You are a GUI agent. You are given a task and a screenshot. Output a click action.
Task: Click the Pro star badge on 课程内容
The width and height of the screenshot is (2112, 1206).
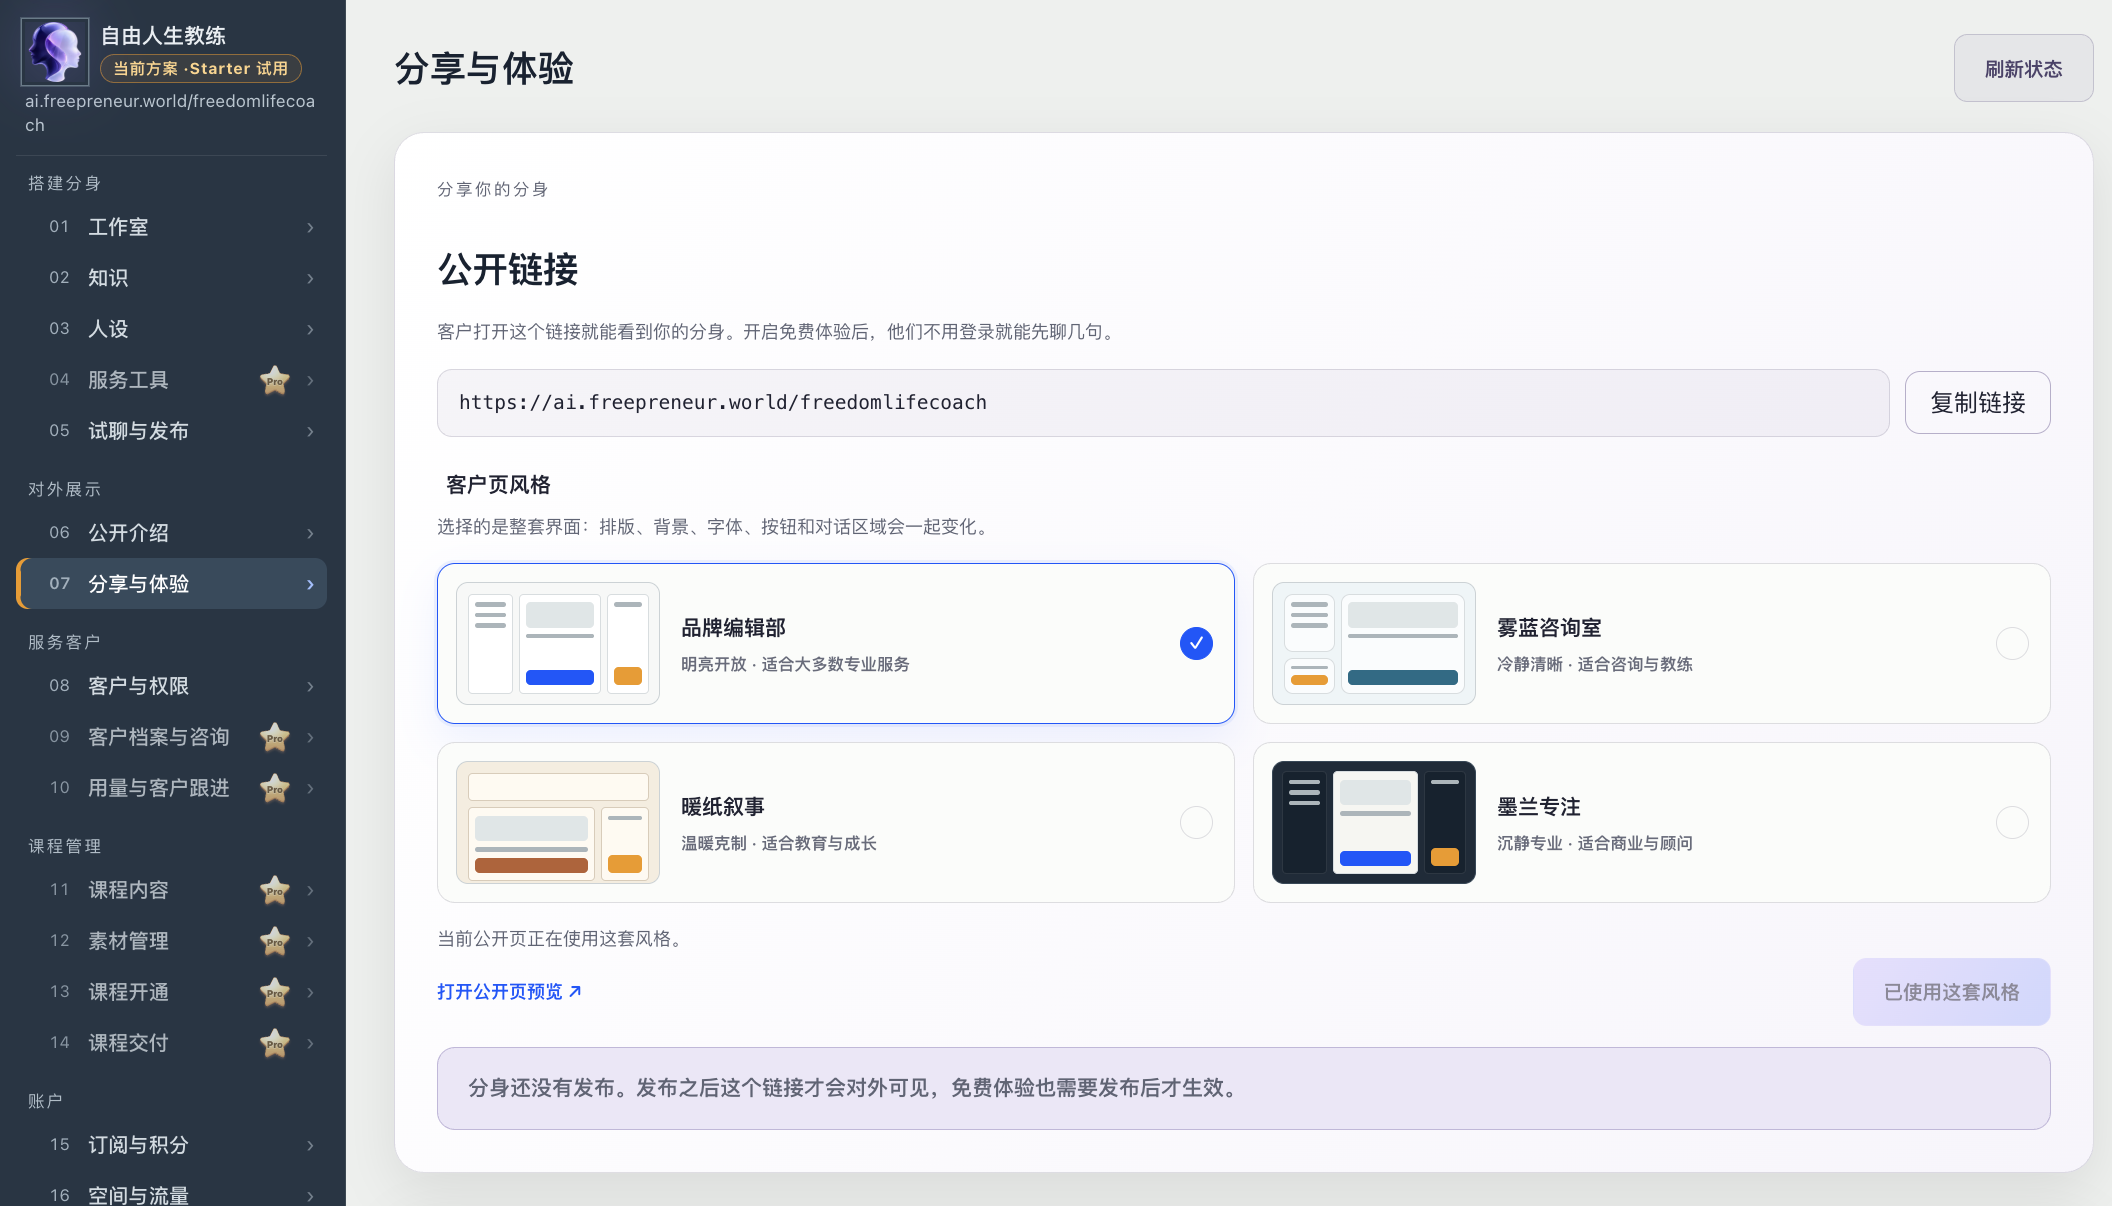click(x=275, y=890)
